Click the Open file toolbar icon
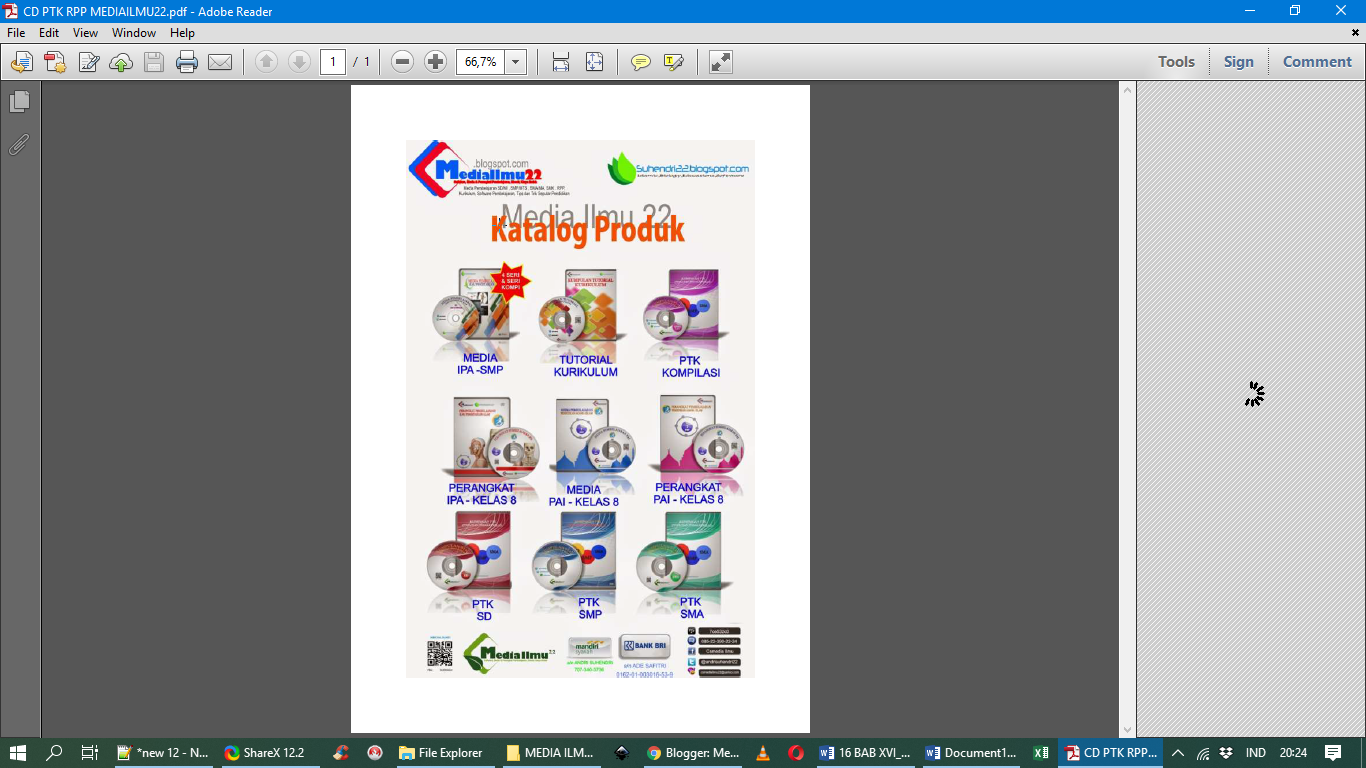The image size is (1366, 768). pos(21,62)
